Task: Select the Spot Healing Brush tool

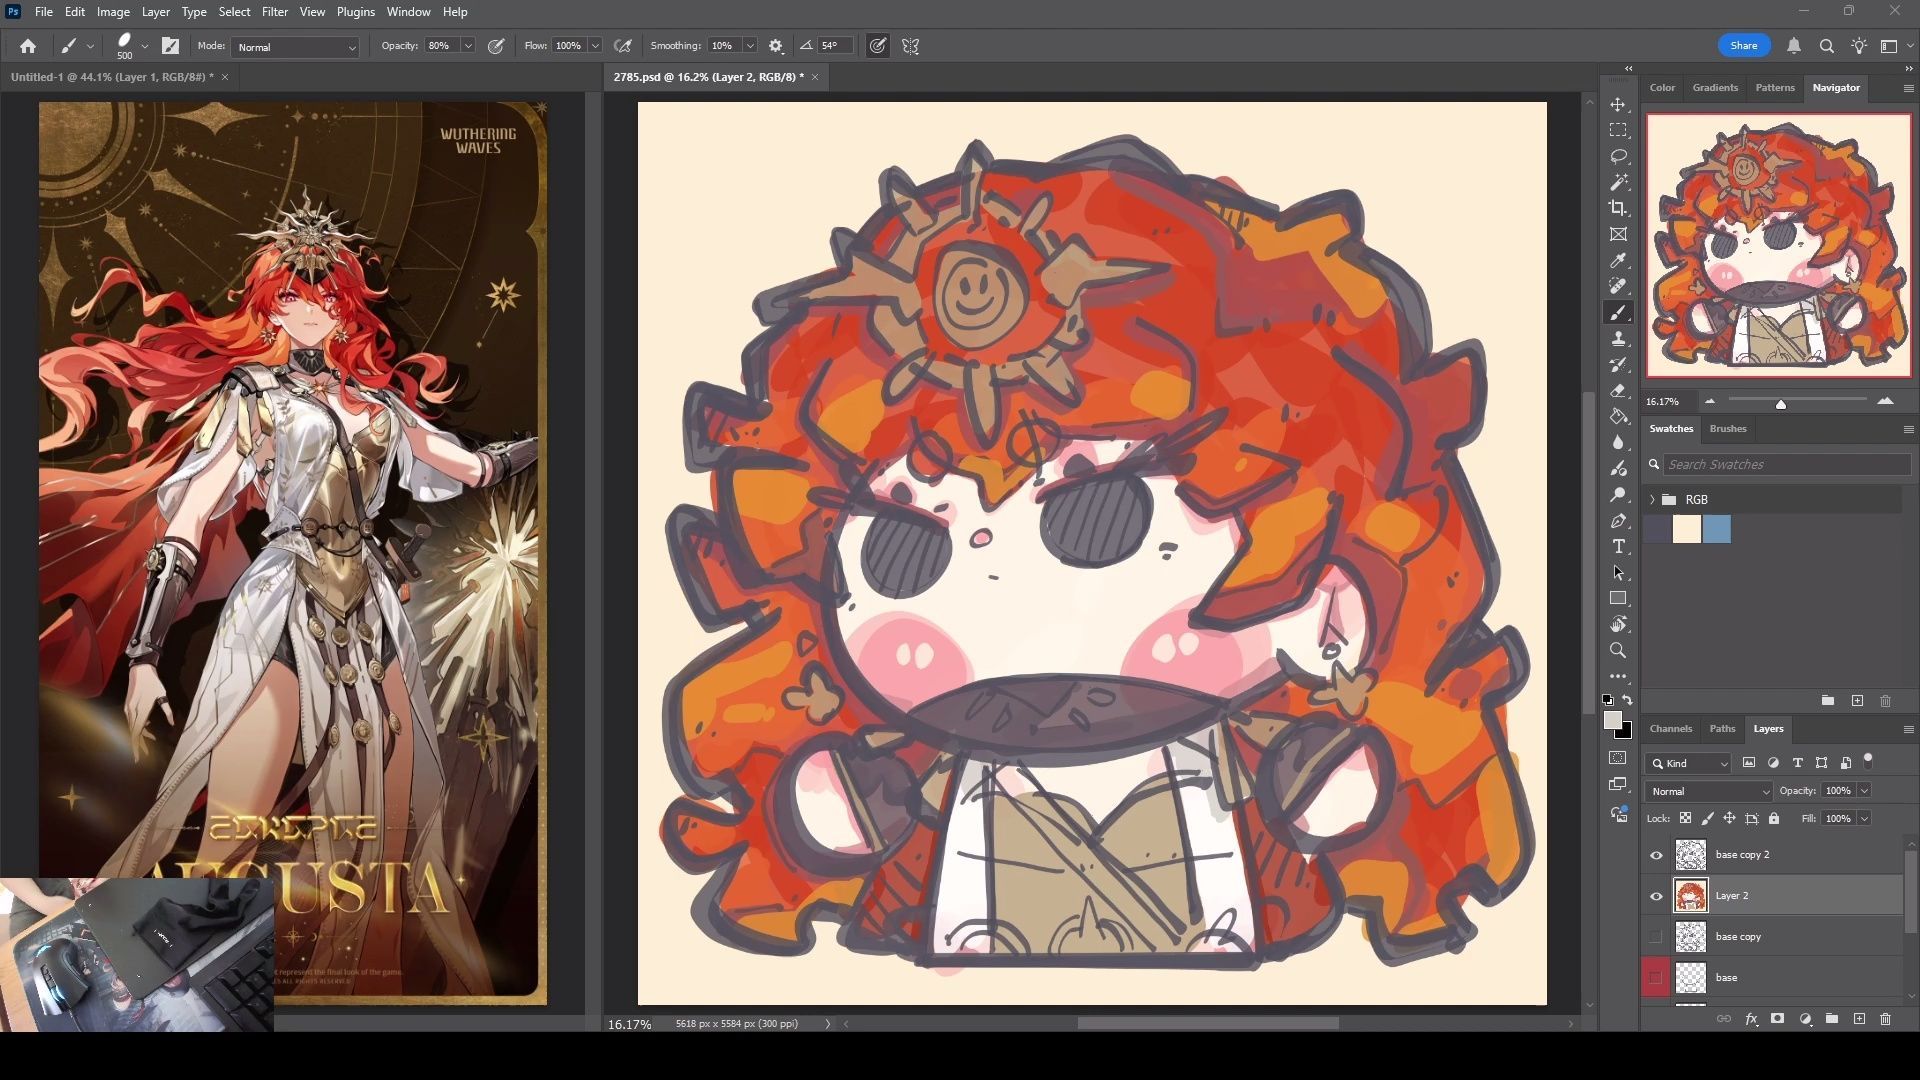Action: pos(1618,287)
